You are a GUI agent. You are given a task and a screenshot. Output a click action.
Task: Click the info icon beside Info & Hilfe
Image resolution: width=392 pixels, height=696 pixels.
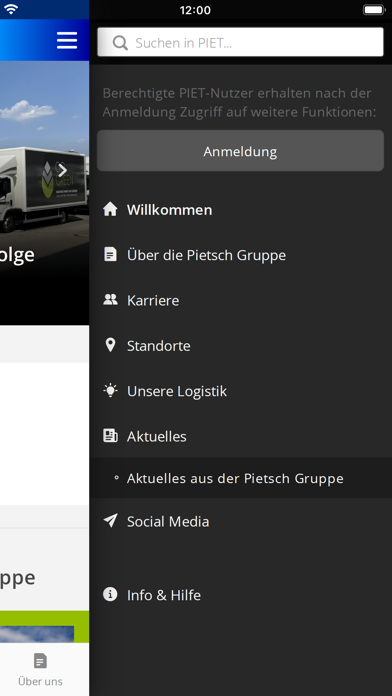point(110,594)
